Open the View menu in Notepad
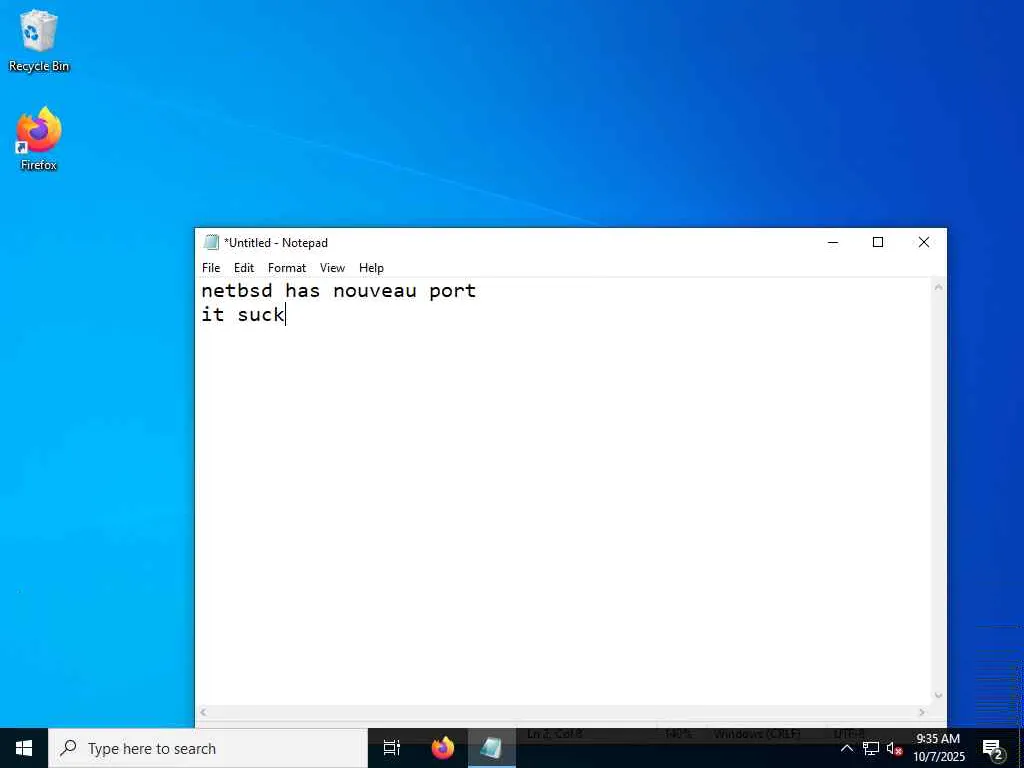 point(332,268)
